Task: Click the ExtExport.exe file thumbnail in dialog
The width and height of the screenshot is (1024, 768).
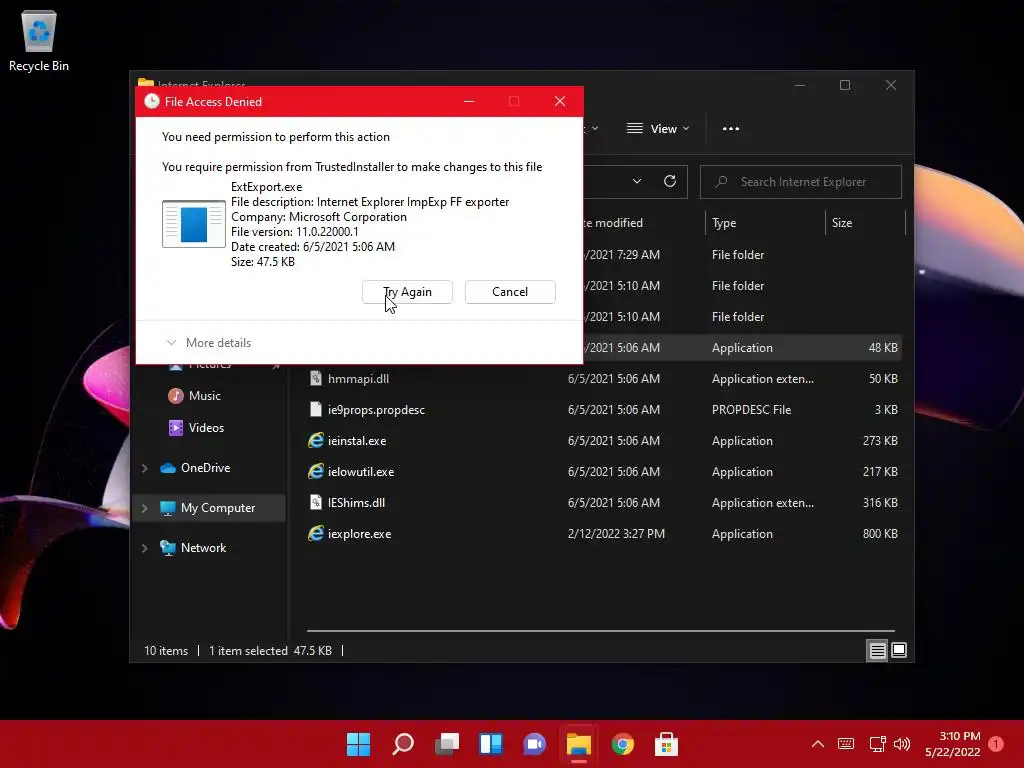Action: click(194, 224)
